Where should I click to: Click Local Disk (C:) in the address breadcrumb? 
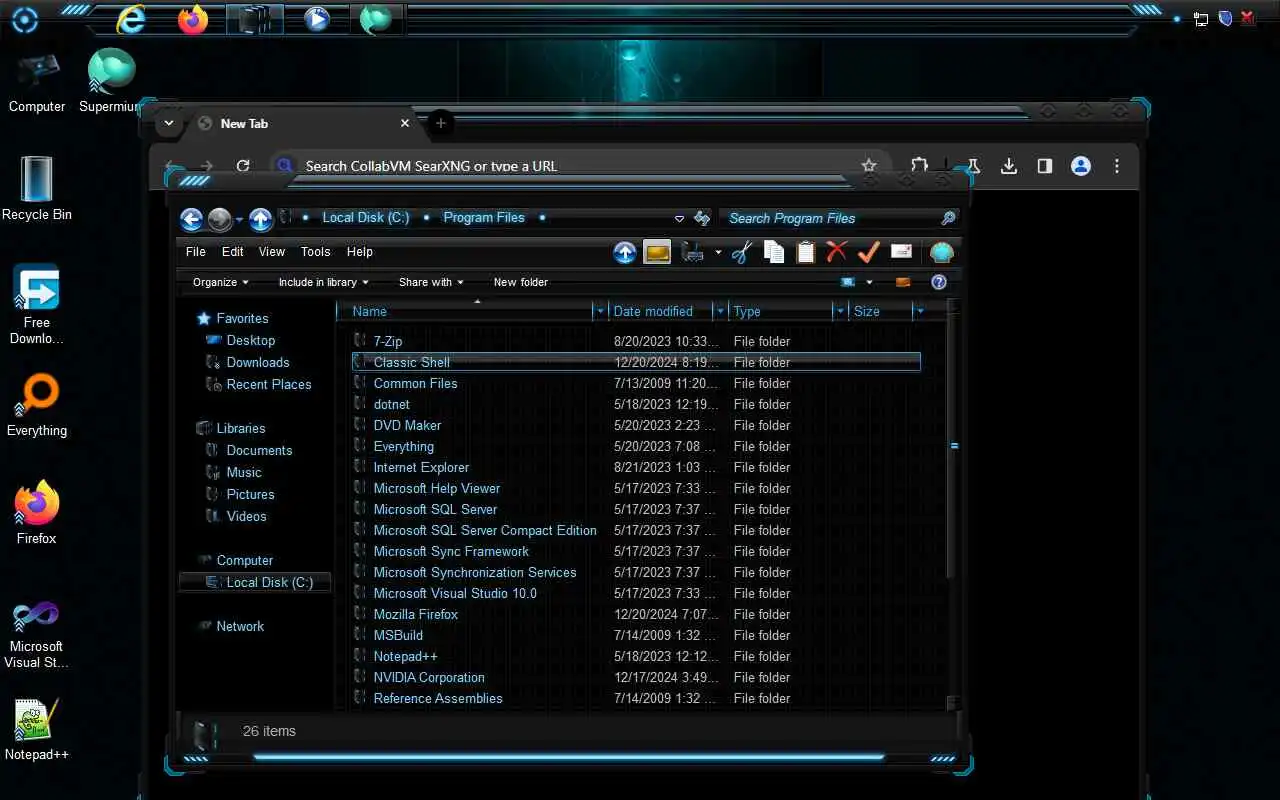click(x=366, y=217)
